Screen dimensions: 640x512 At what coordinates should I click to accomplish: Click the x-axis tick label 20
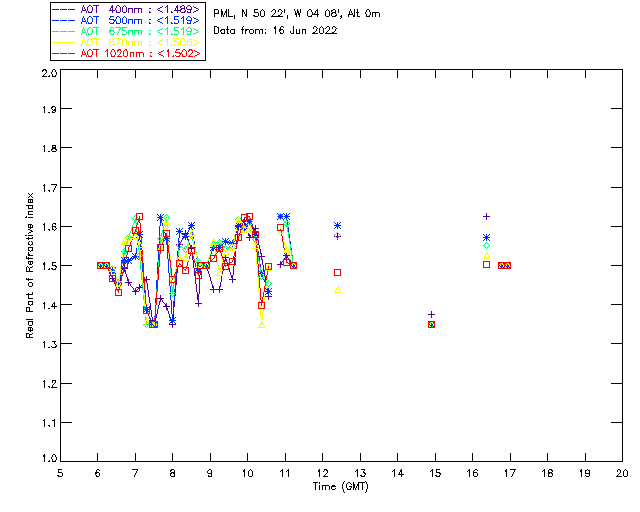[x=622, y=473]
